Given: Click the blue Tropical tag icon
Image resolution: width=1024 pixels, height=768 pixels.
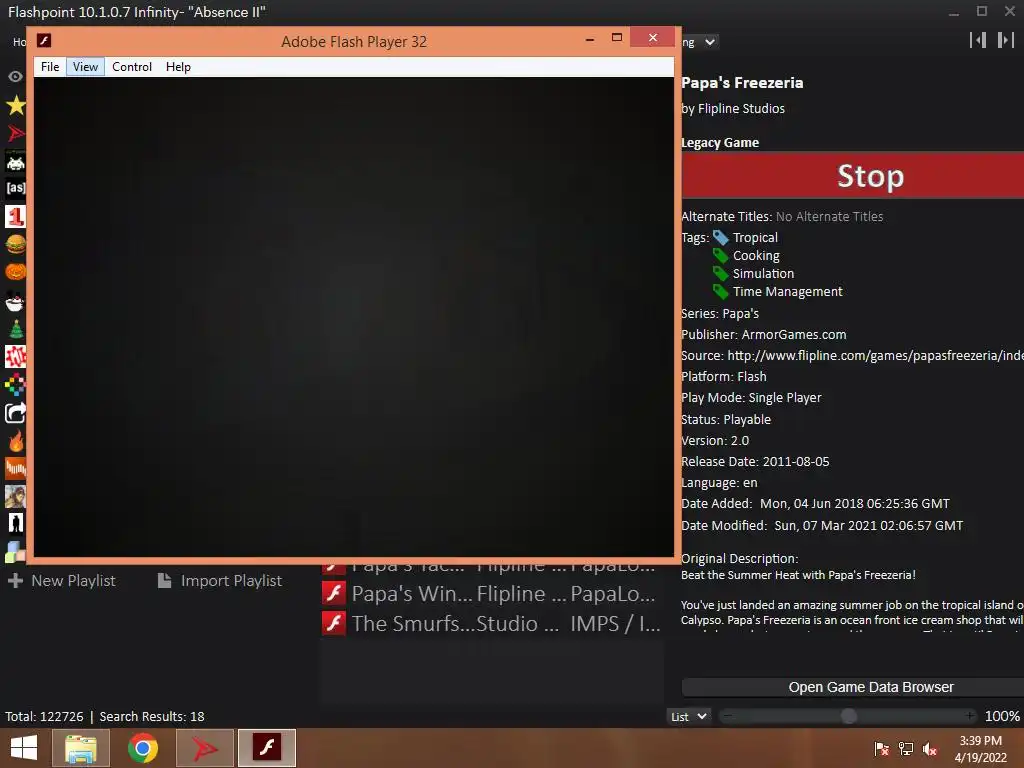Looking at the screenshot, I should click(x=720, y=238).
